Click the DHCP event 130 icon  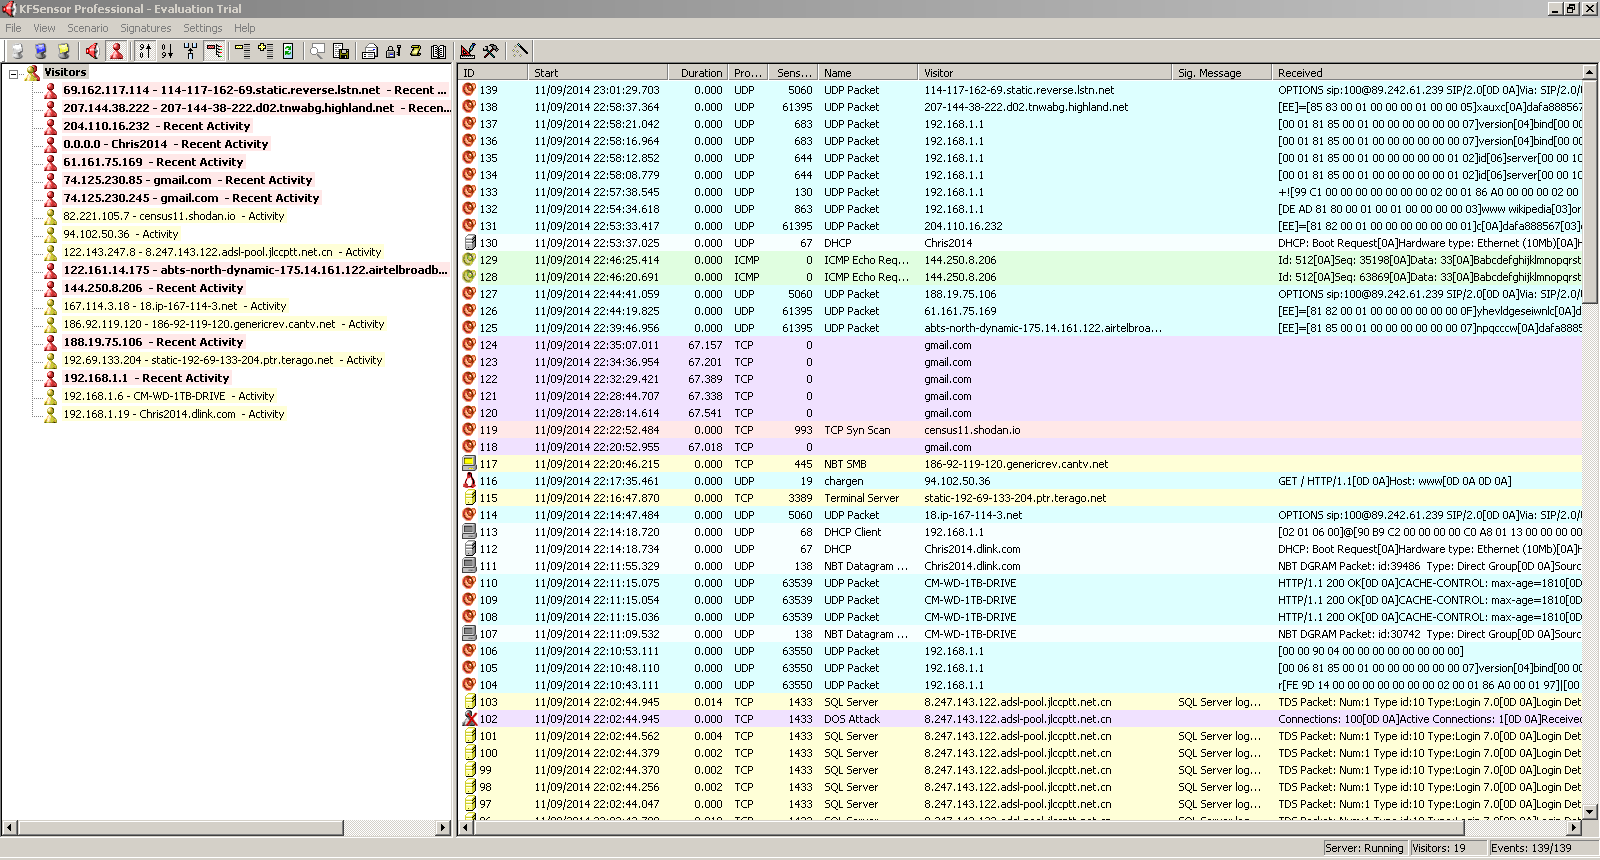click(469, 243)
